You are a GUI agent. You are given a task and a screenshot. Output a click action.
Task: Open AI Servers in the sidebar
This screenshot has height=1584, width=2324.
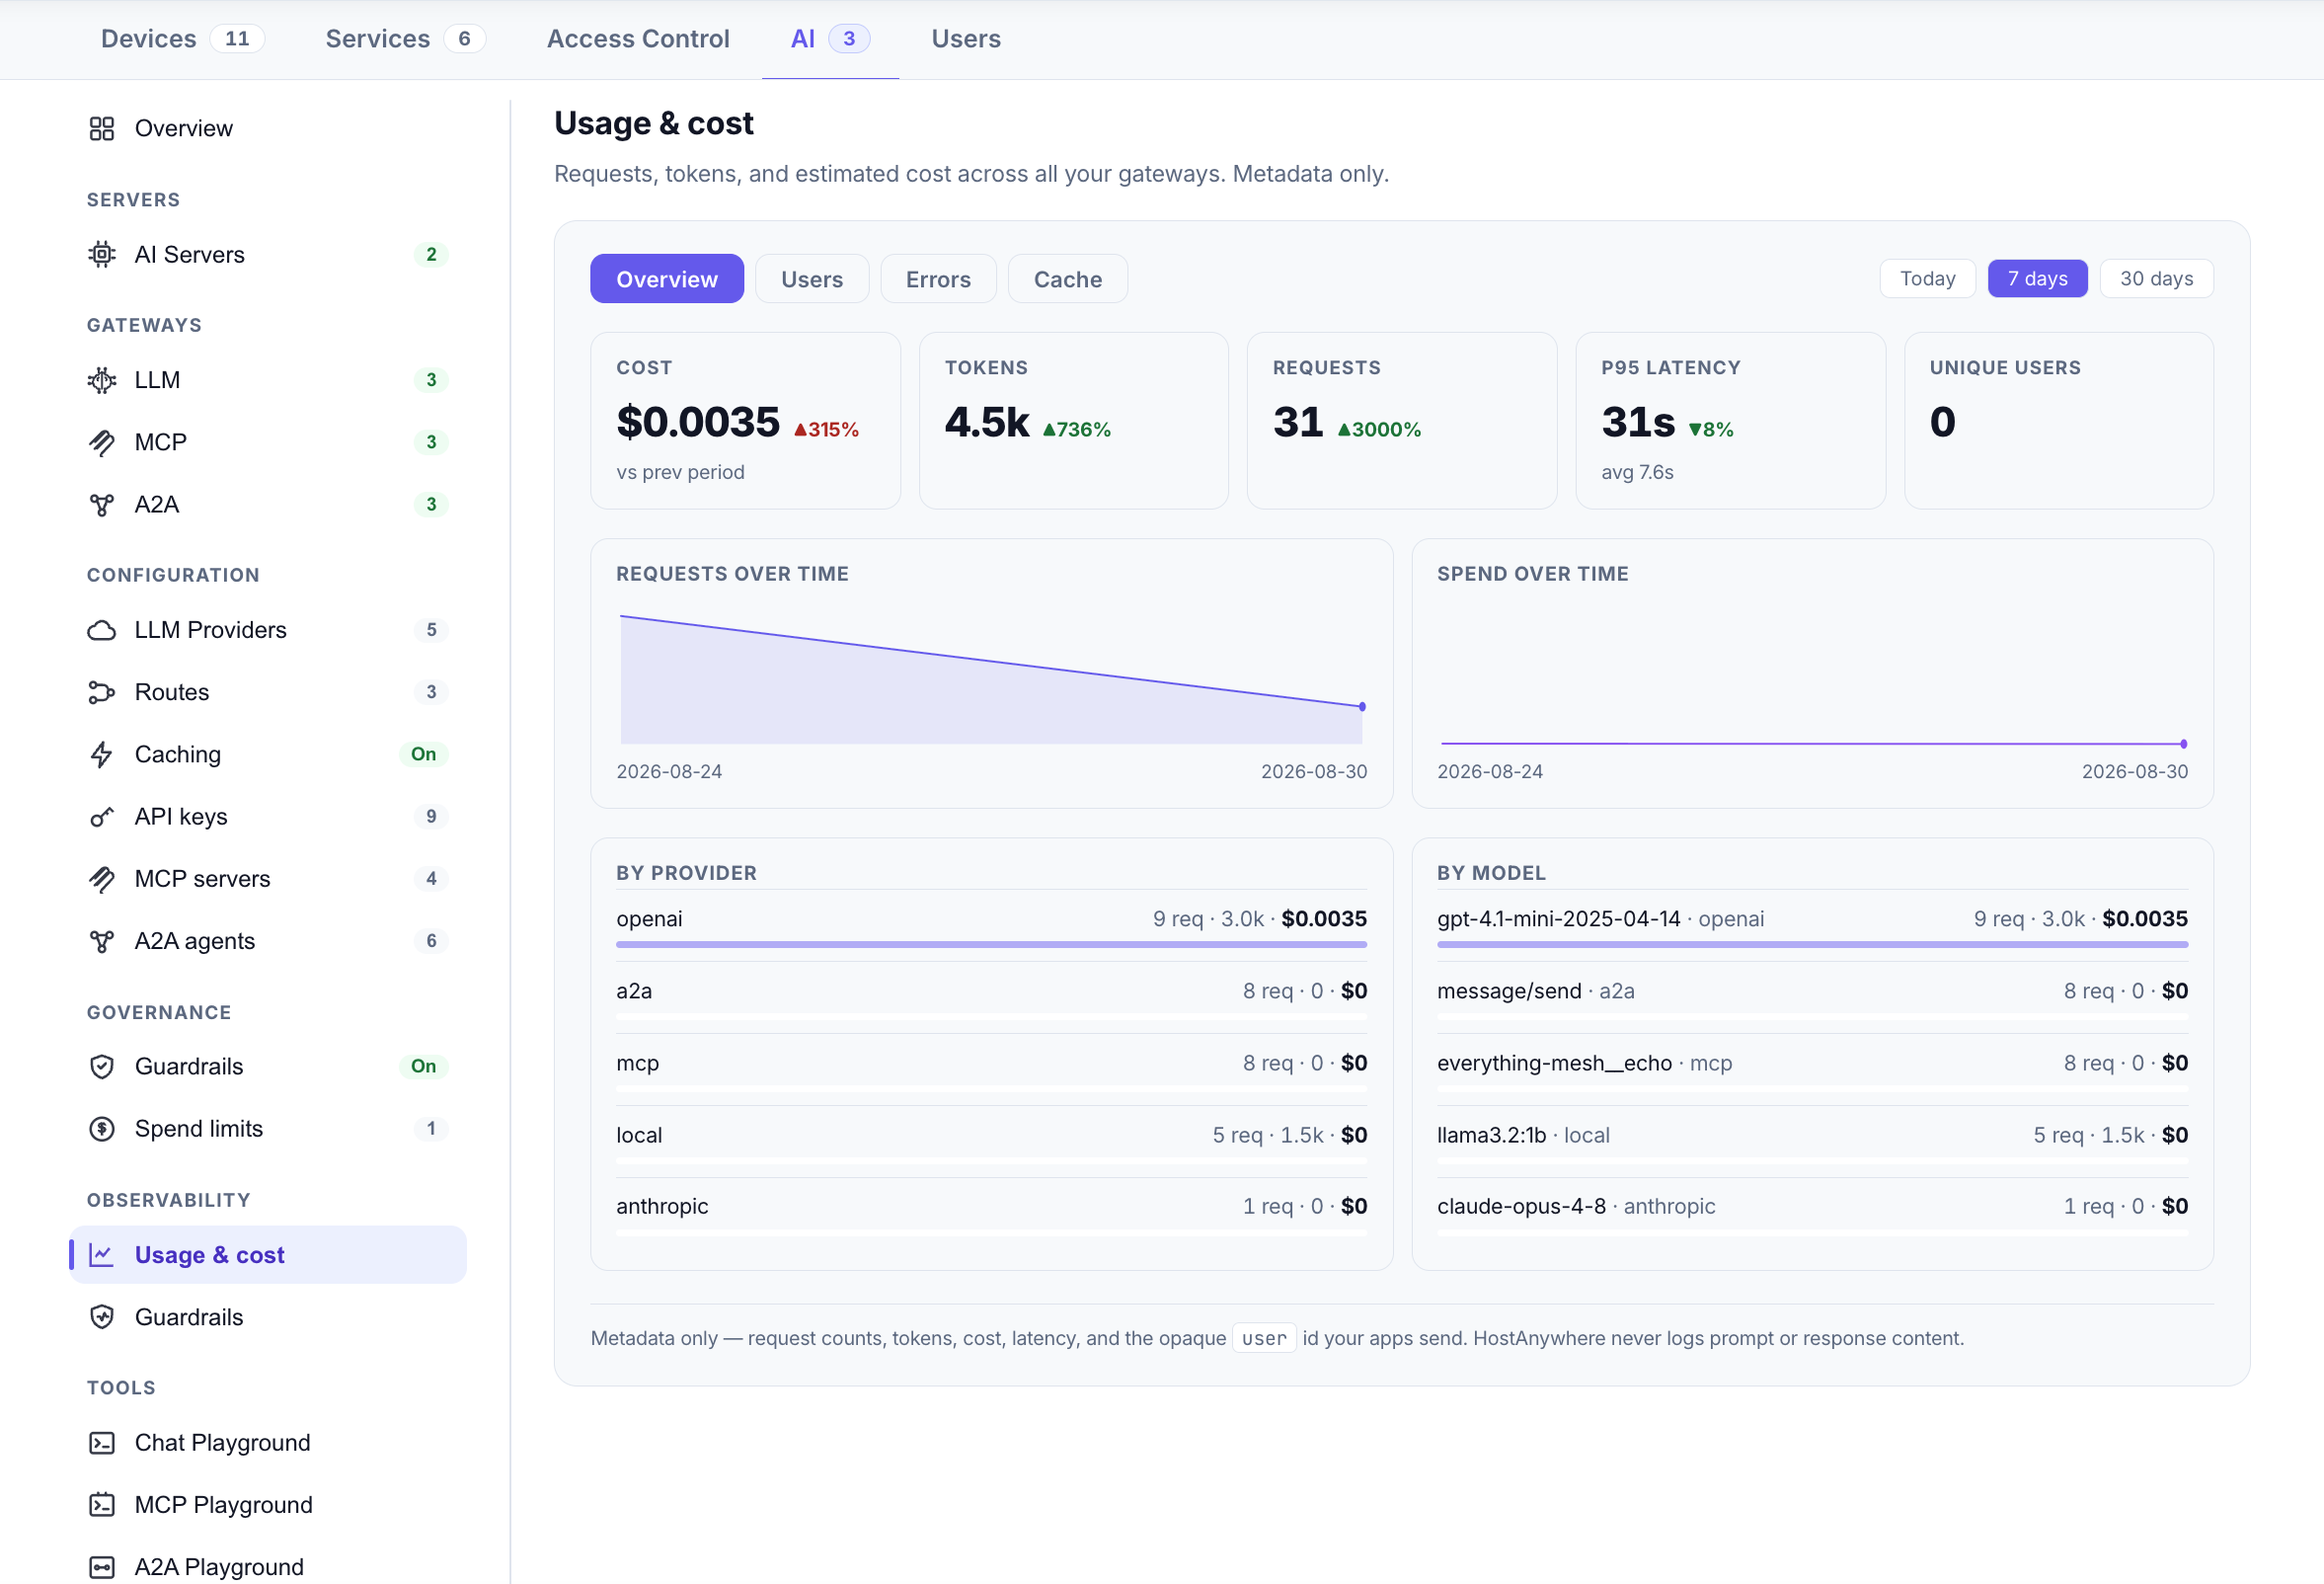point(268,255)
